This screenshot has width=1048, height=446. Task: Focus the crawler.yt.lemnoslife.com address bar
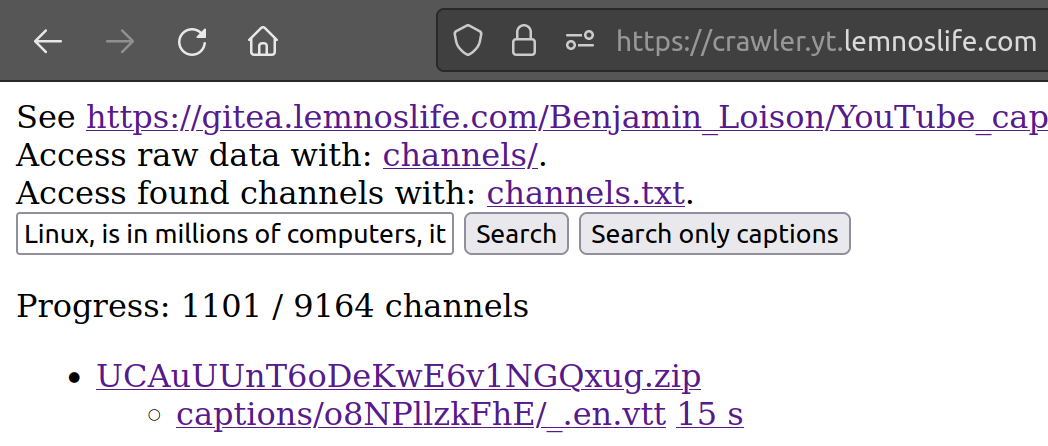[x=826, y=41]
